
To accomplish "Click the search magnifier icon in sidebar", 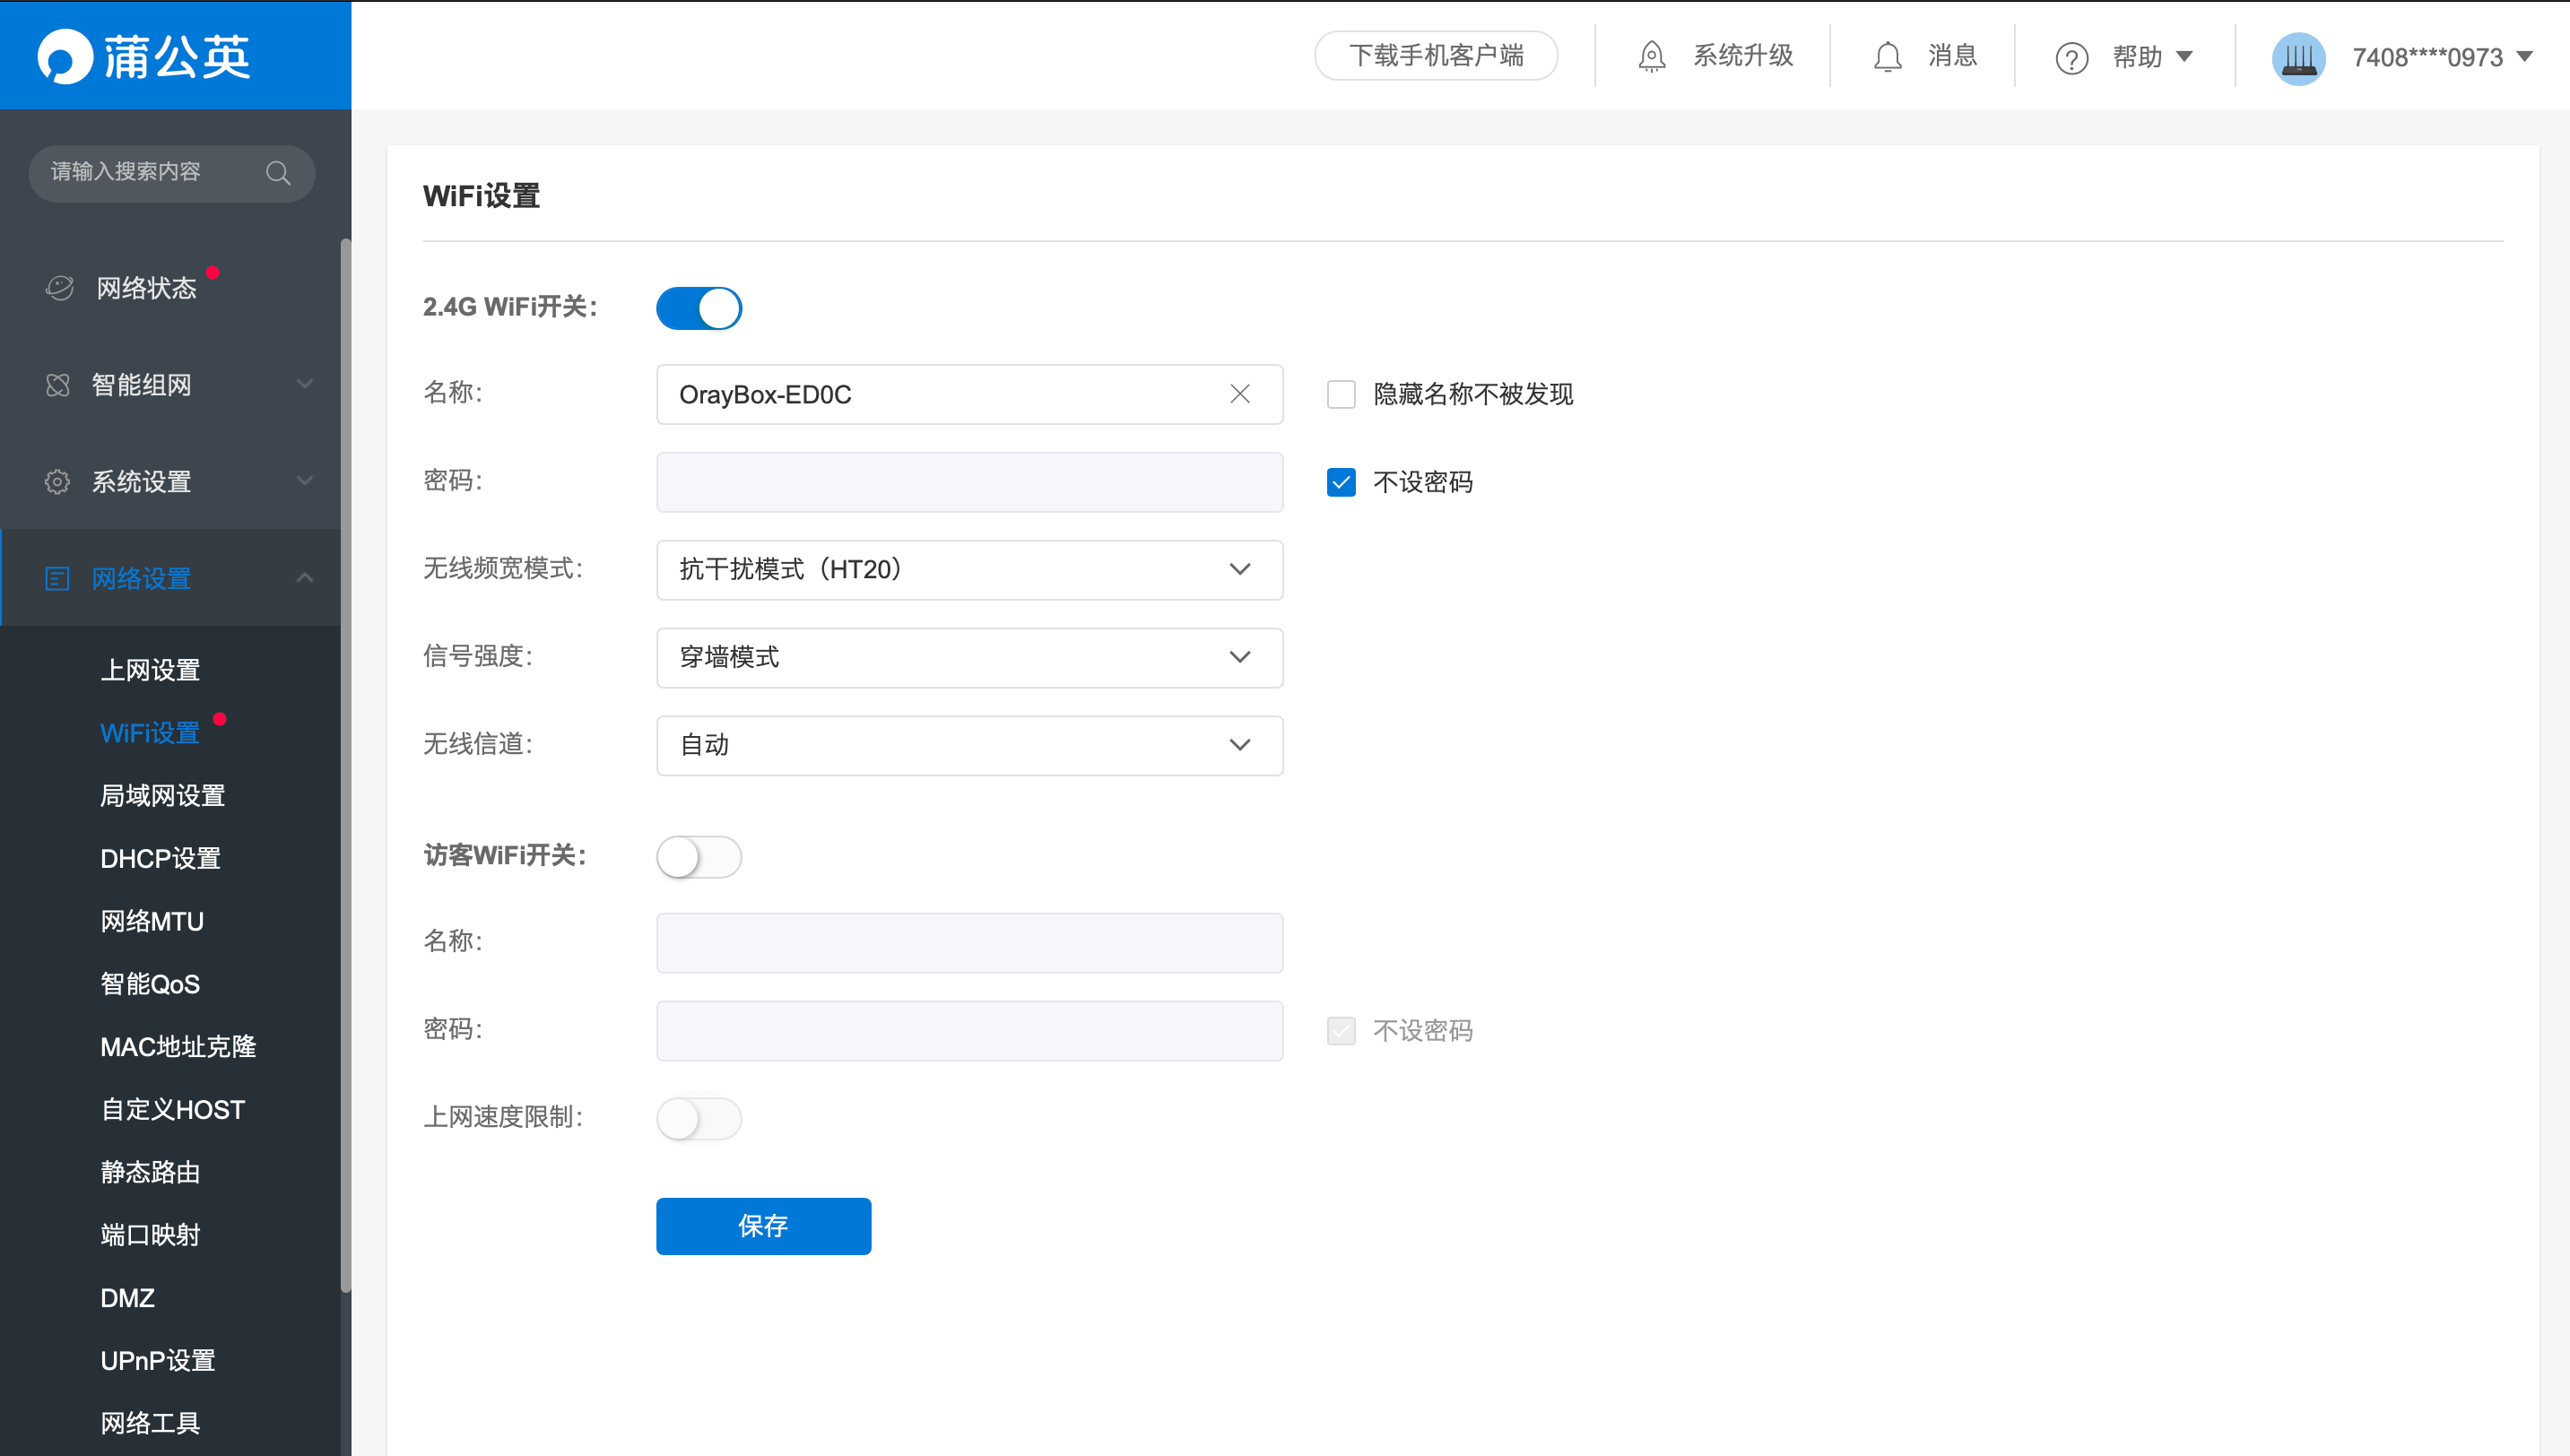I will coord(278,173).
